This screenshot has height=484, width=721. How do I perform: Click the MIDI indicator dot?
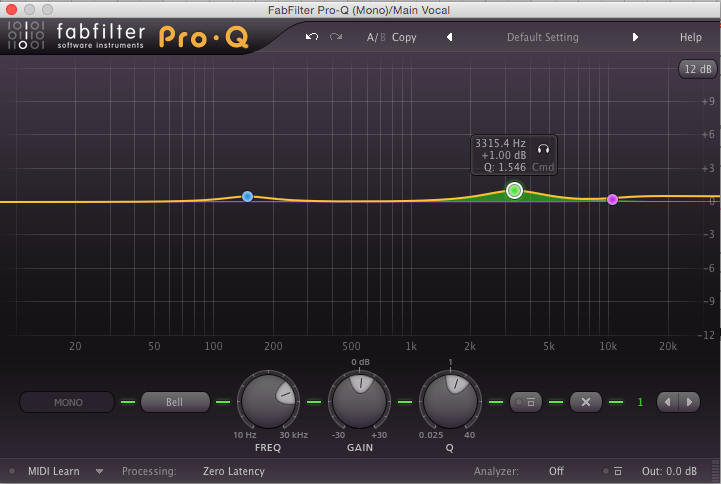(12, 471)
